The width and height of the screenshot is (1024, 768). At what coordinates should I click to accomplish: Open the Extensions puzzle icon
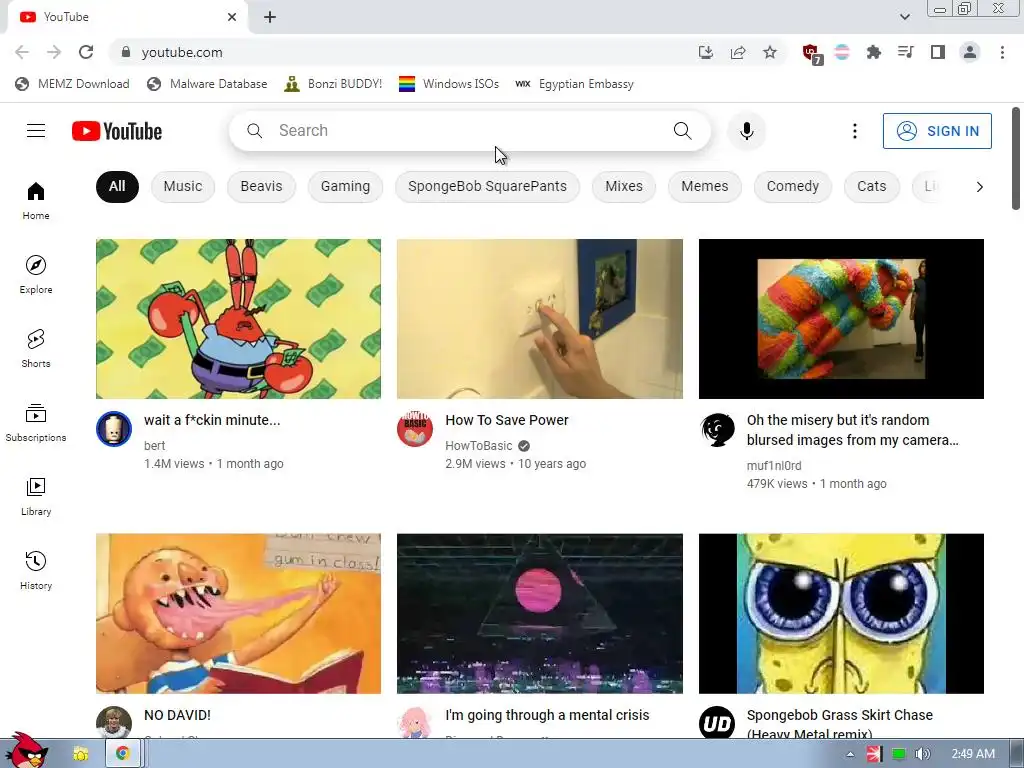pyautogui.click(x=873, y=52)
